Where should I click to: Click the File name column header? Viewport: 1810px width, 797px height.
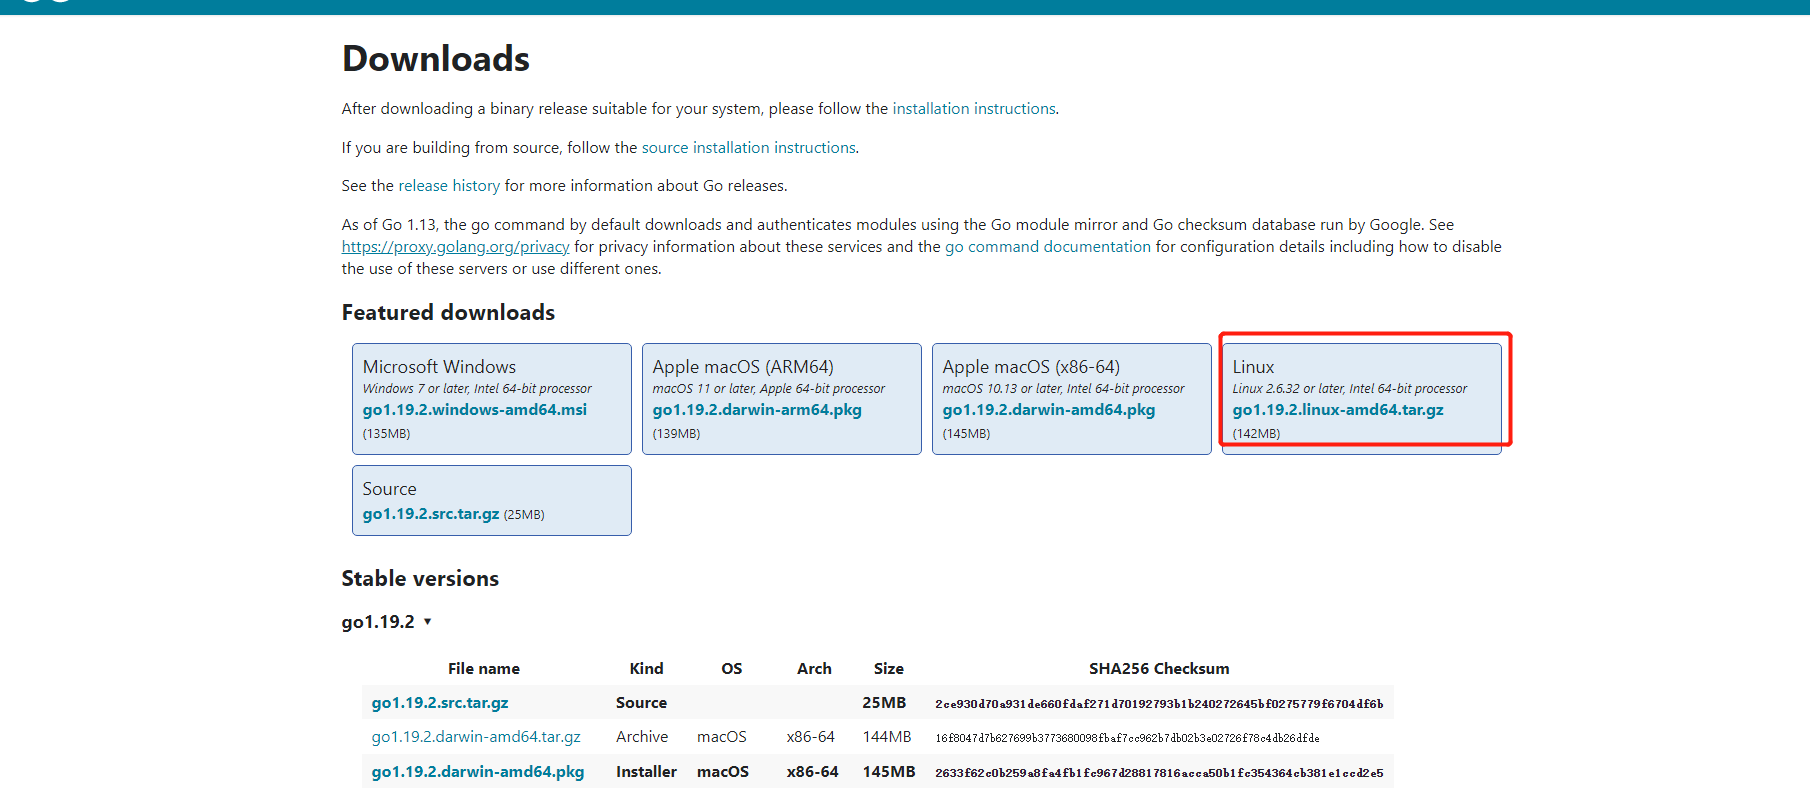click(484, 668)
